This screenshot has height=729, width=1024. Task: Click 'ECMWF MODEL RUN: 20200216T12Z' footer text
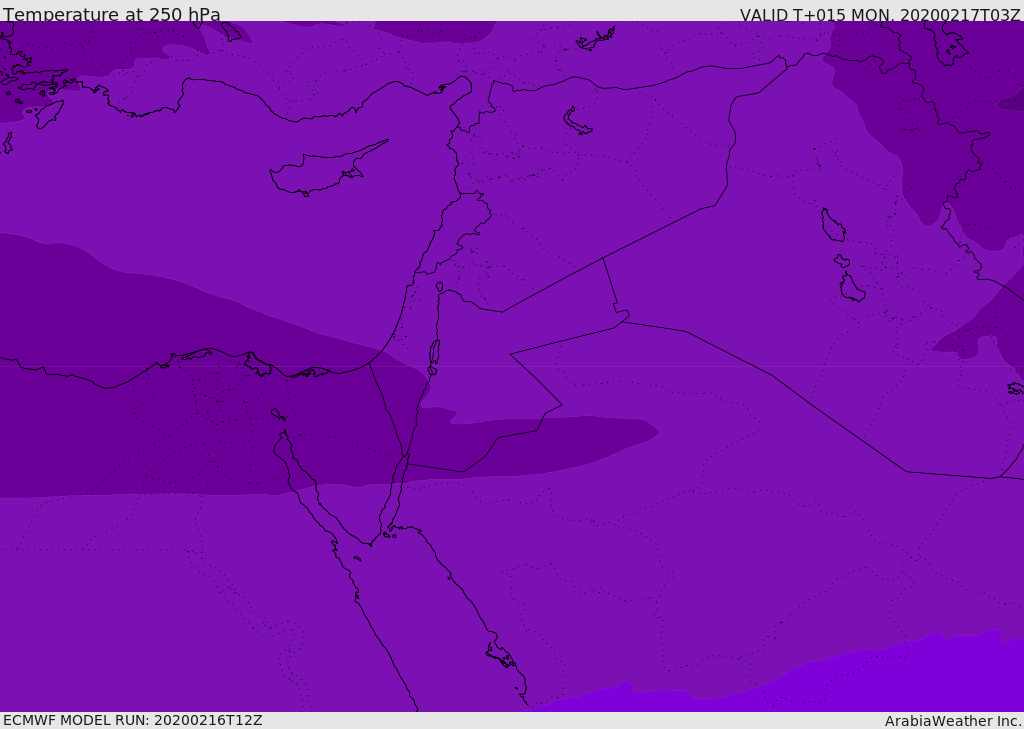[x=133, y=720]
